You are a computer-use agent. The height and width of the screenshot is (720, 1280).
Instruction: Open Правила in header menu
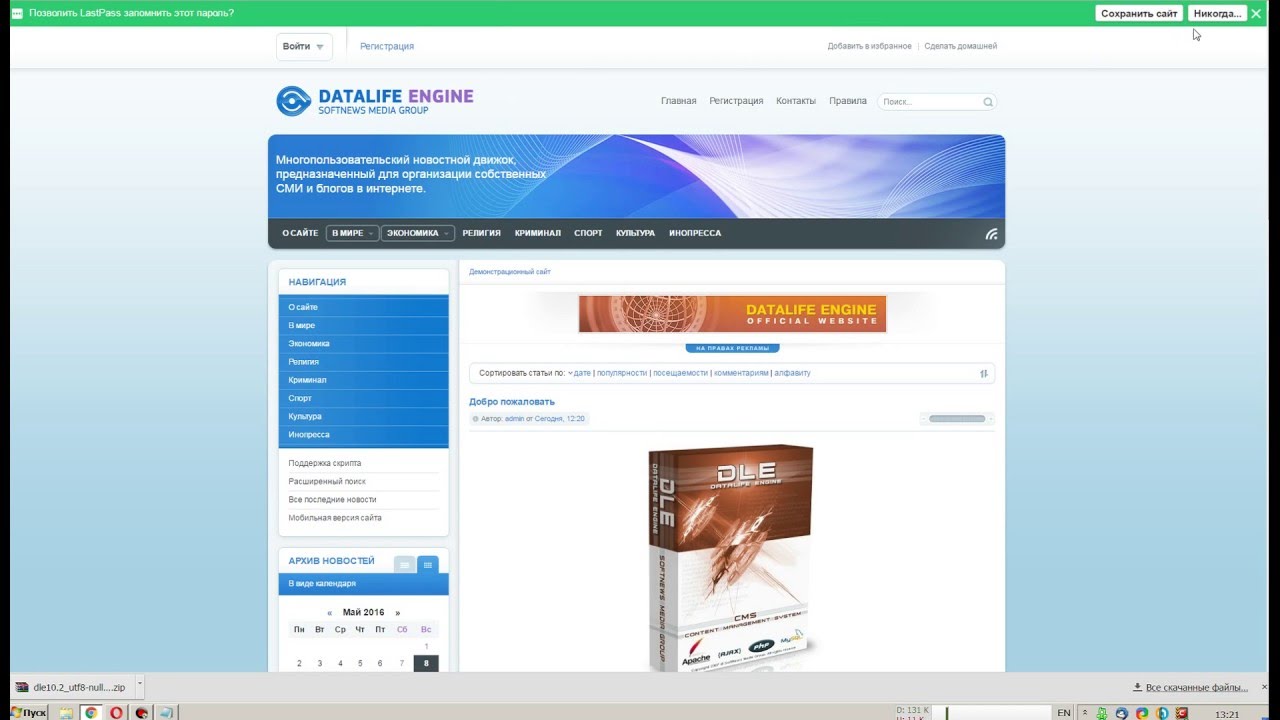[848, 101]
